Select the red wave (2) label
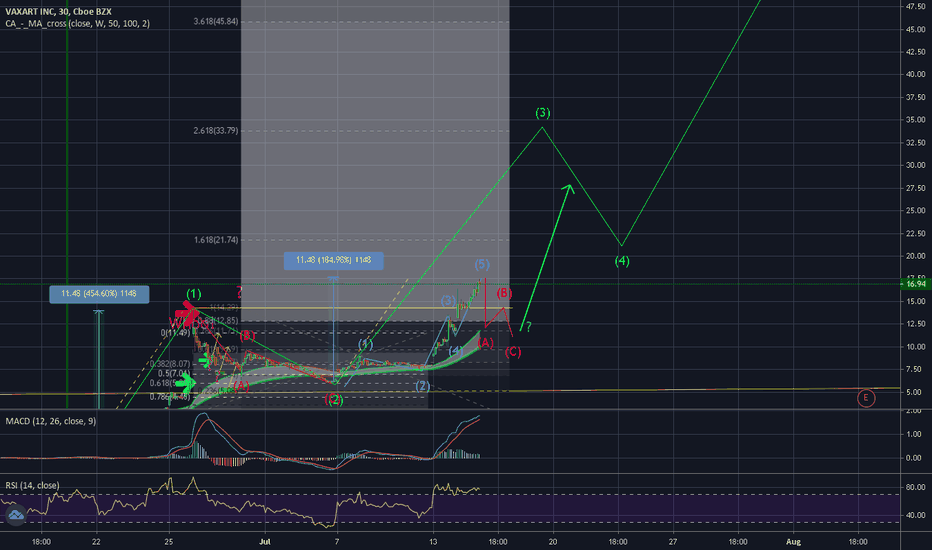932x550 pixels. [334, 400]
